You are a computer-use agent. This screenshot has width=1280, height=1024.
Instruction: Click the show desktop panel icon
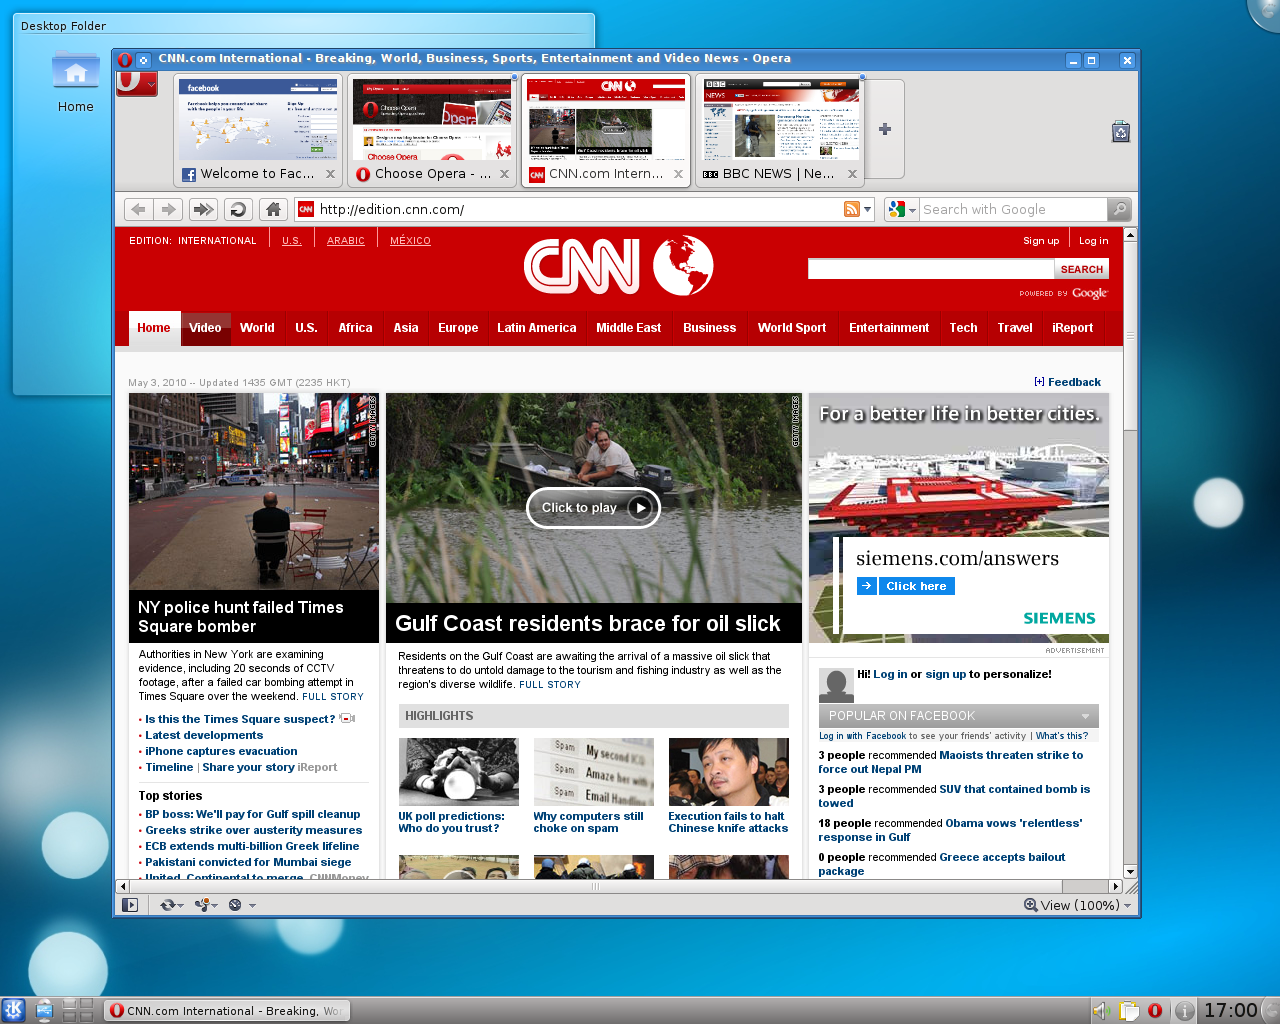pos(44,1010)
